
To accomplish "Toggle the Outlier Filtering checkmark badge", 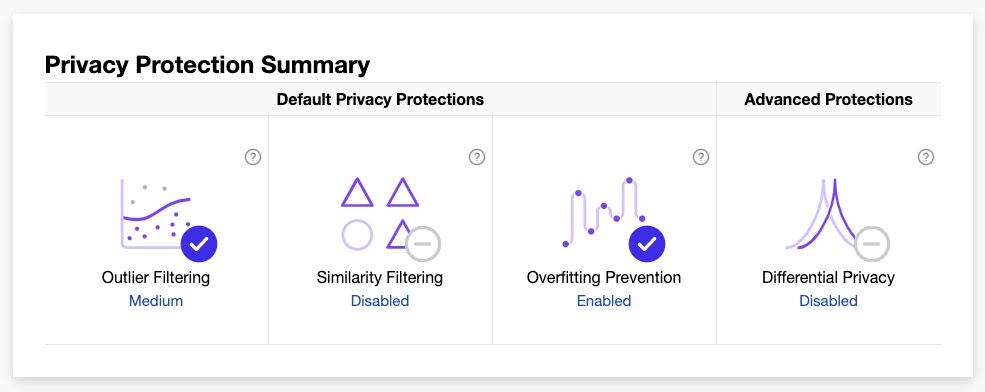I will point(199,244).
